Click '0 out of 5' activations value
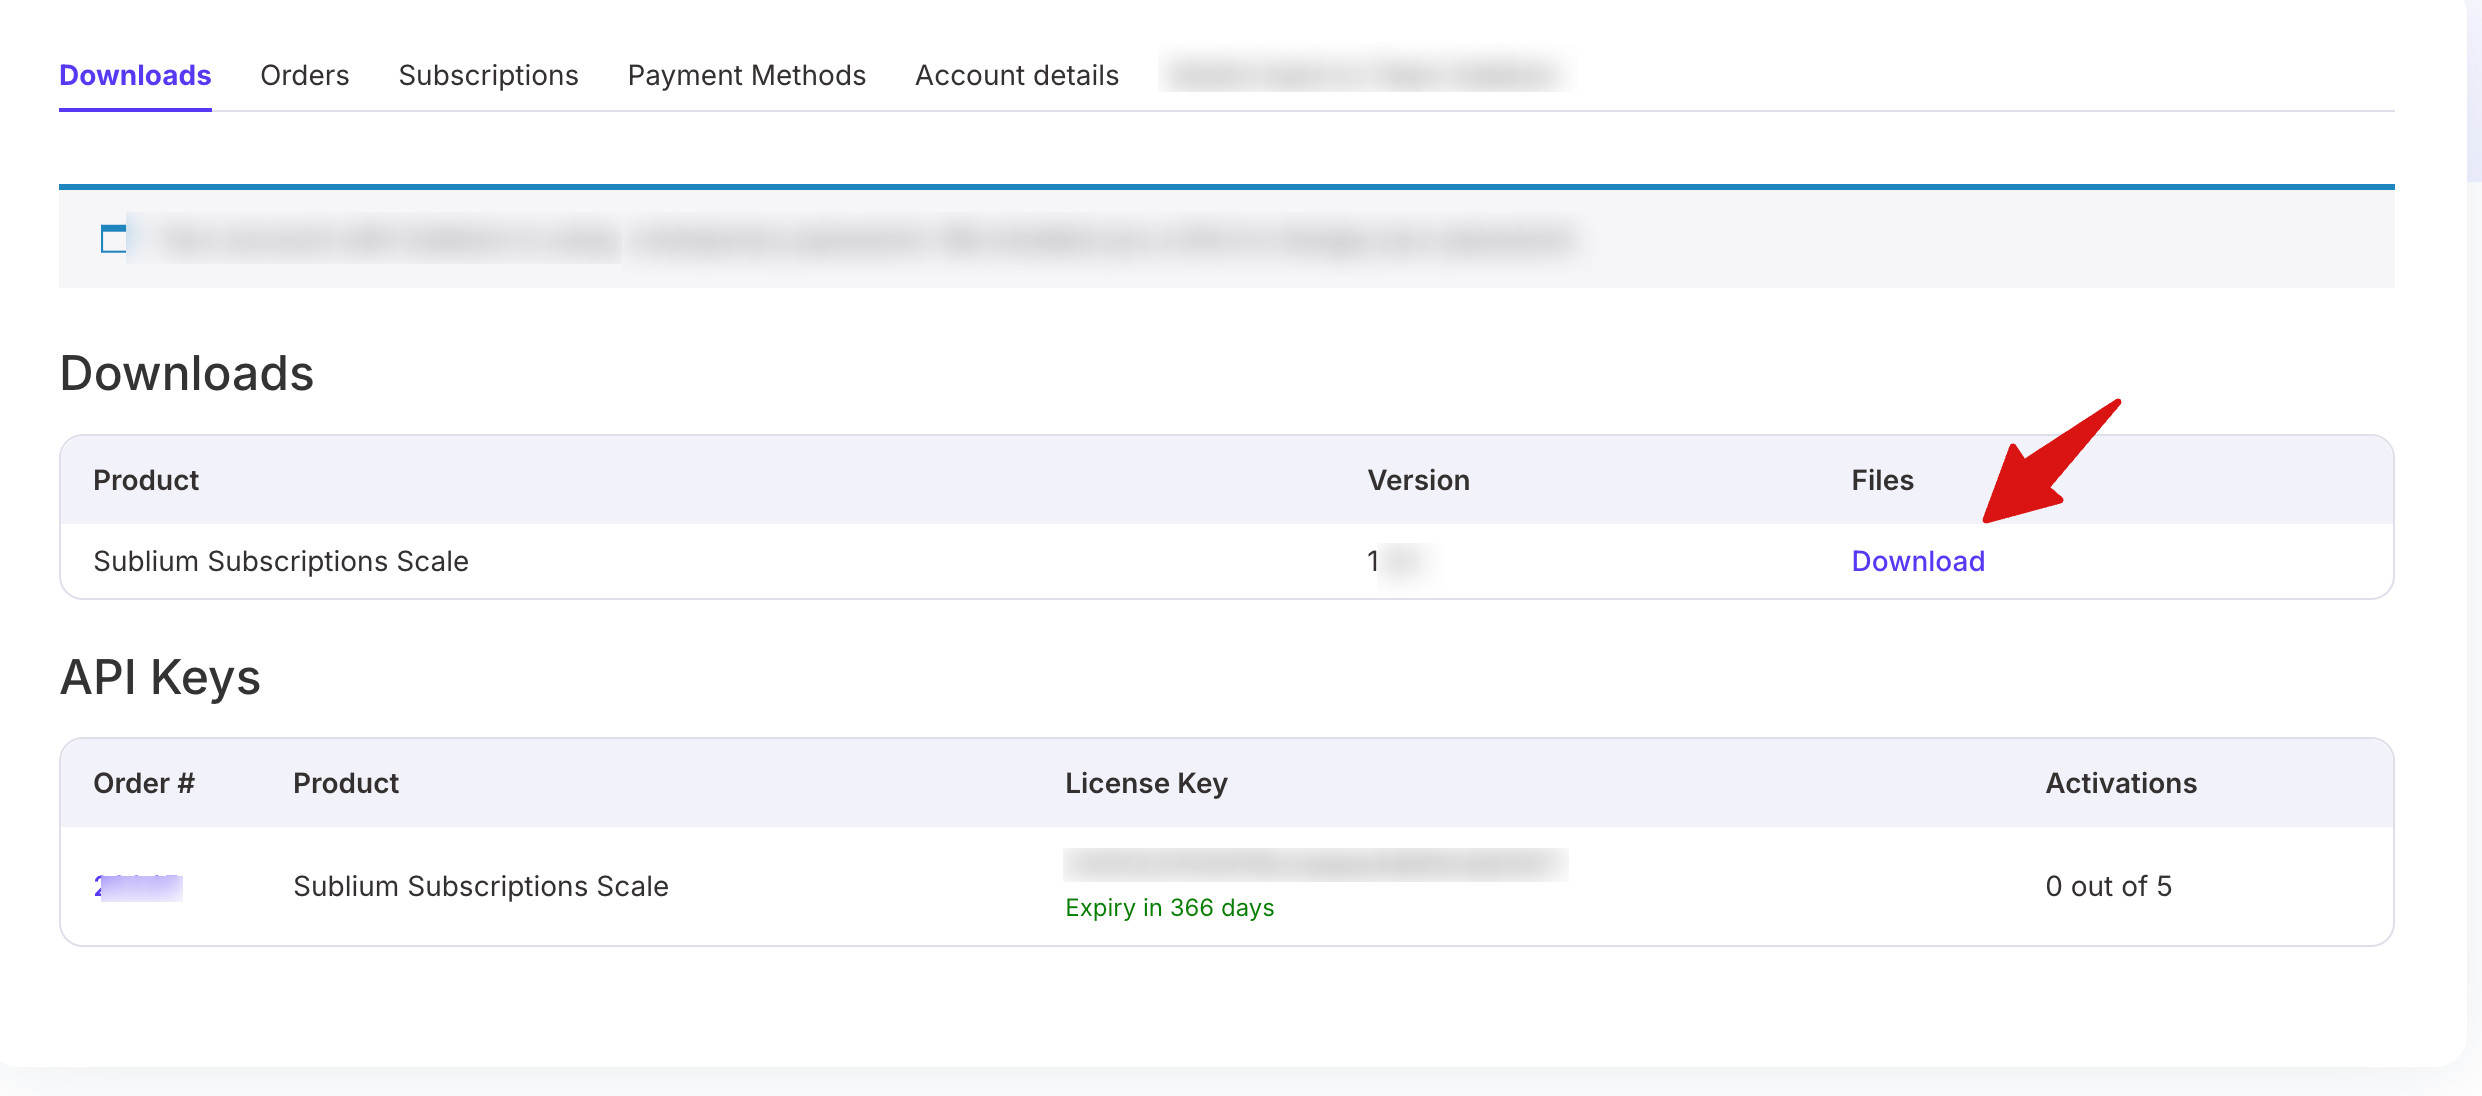Viewport: 2482px width, 1096px height. tap(2108, 886)
